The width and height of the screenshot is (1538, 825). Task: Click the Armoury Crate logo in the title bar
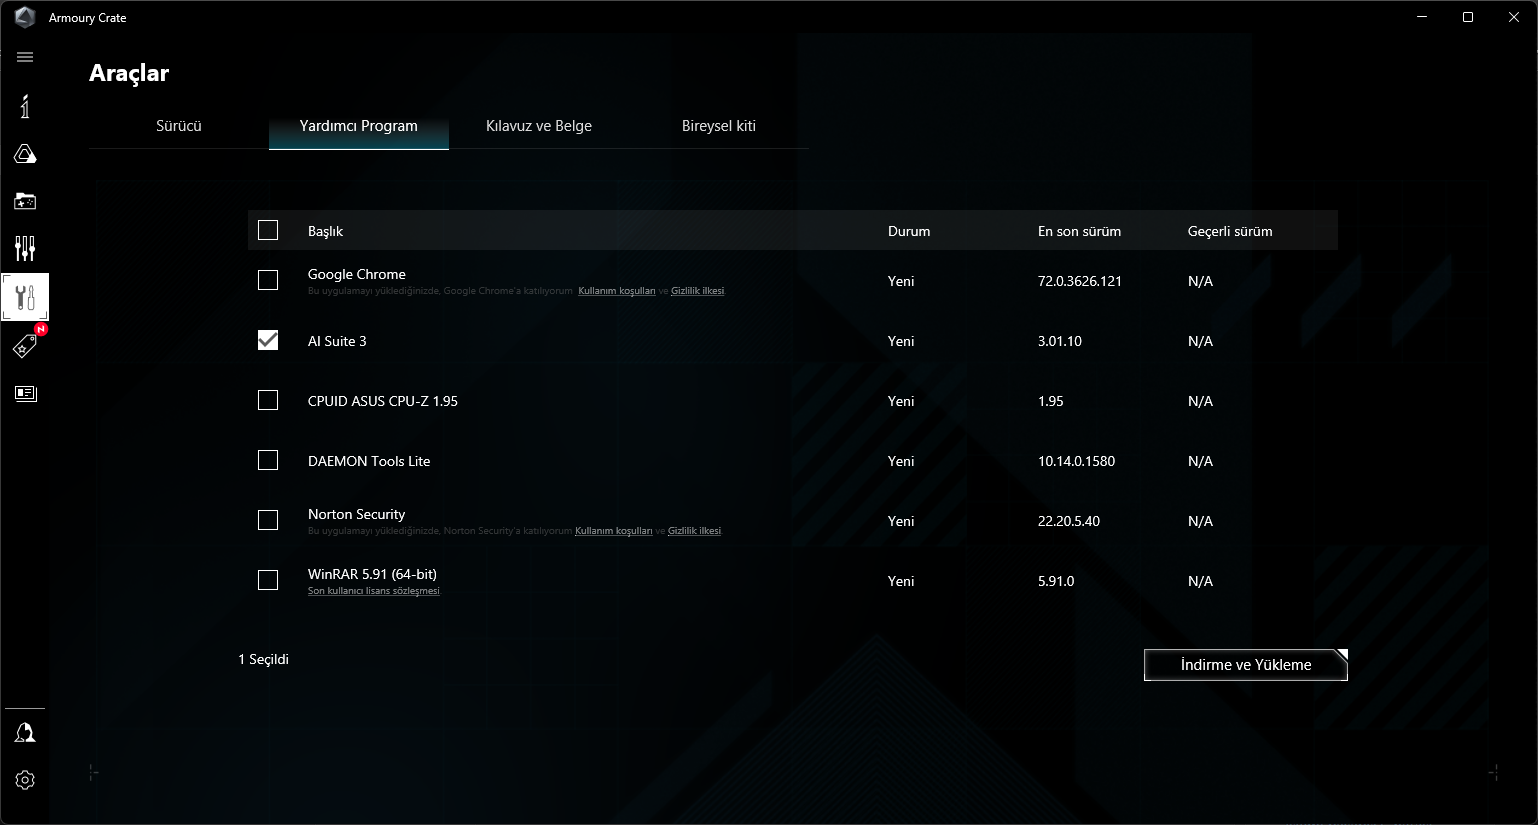pos(25,17)
